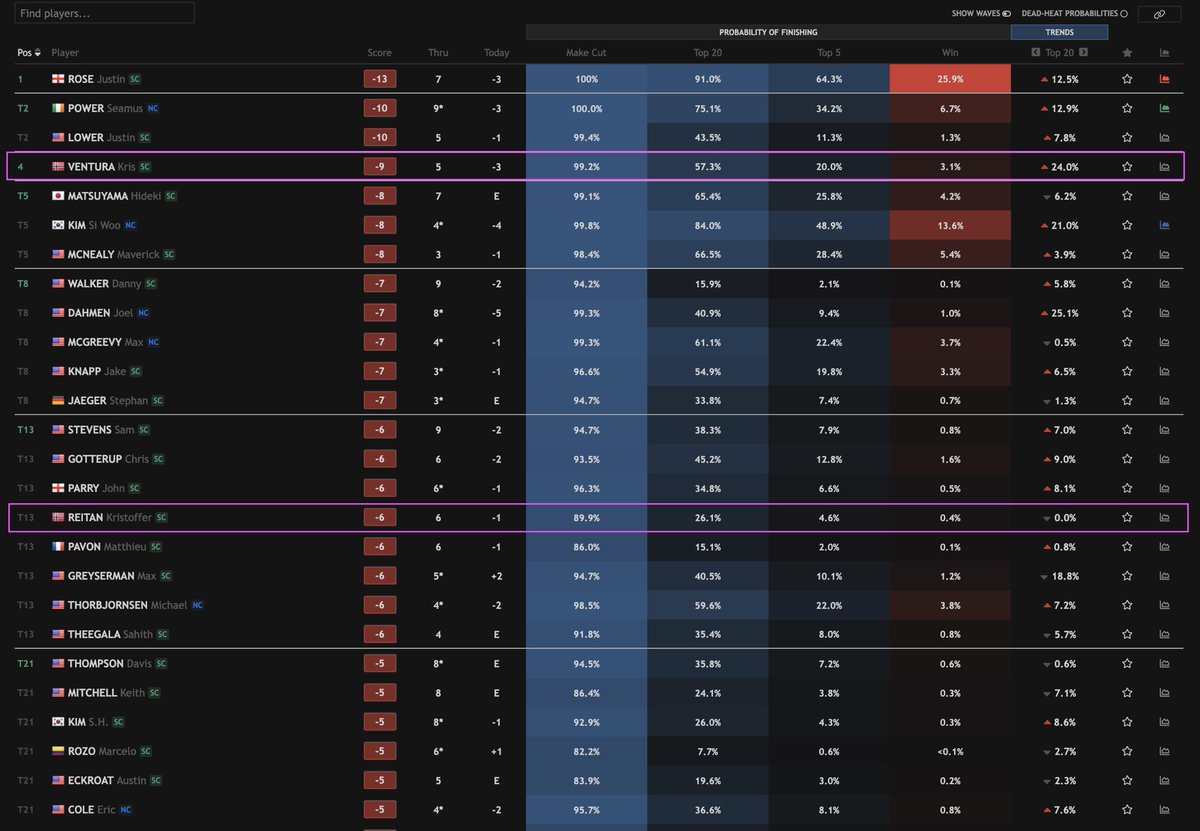The width and height of the screenshot is (1200, 831).
Task: Click KIM S.H. 92.9% make cut cell
Action: (x=586, y=722)
